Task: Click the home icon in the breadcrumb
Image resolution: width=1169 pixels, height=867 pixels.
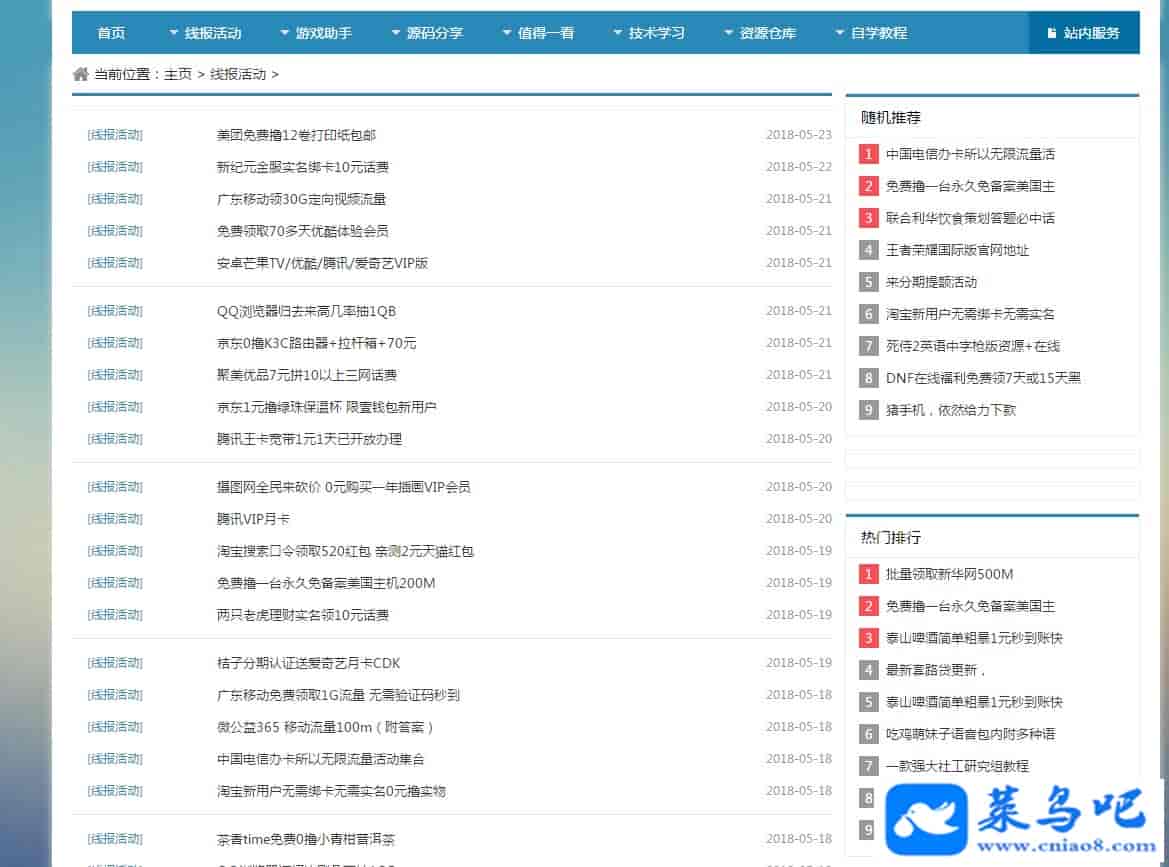Action: click(81, 74)
